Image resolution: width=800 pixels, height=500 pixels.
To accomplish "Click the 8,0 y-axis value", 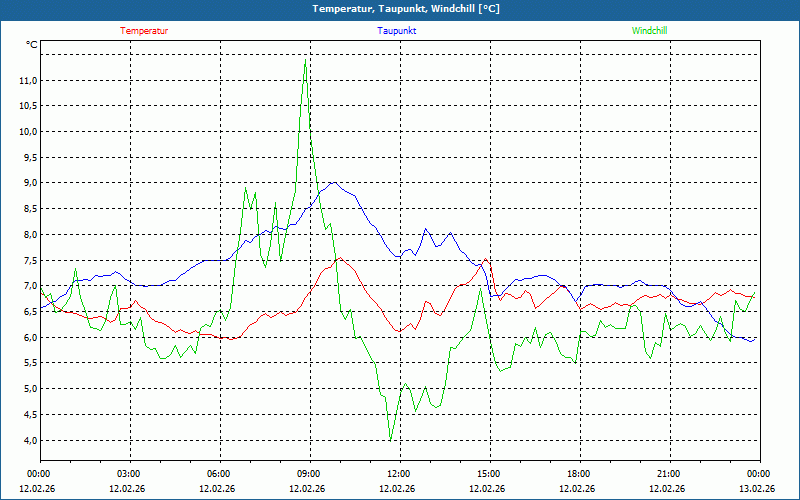I will point(30,235).
